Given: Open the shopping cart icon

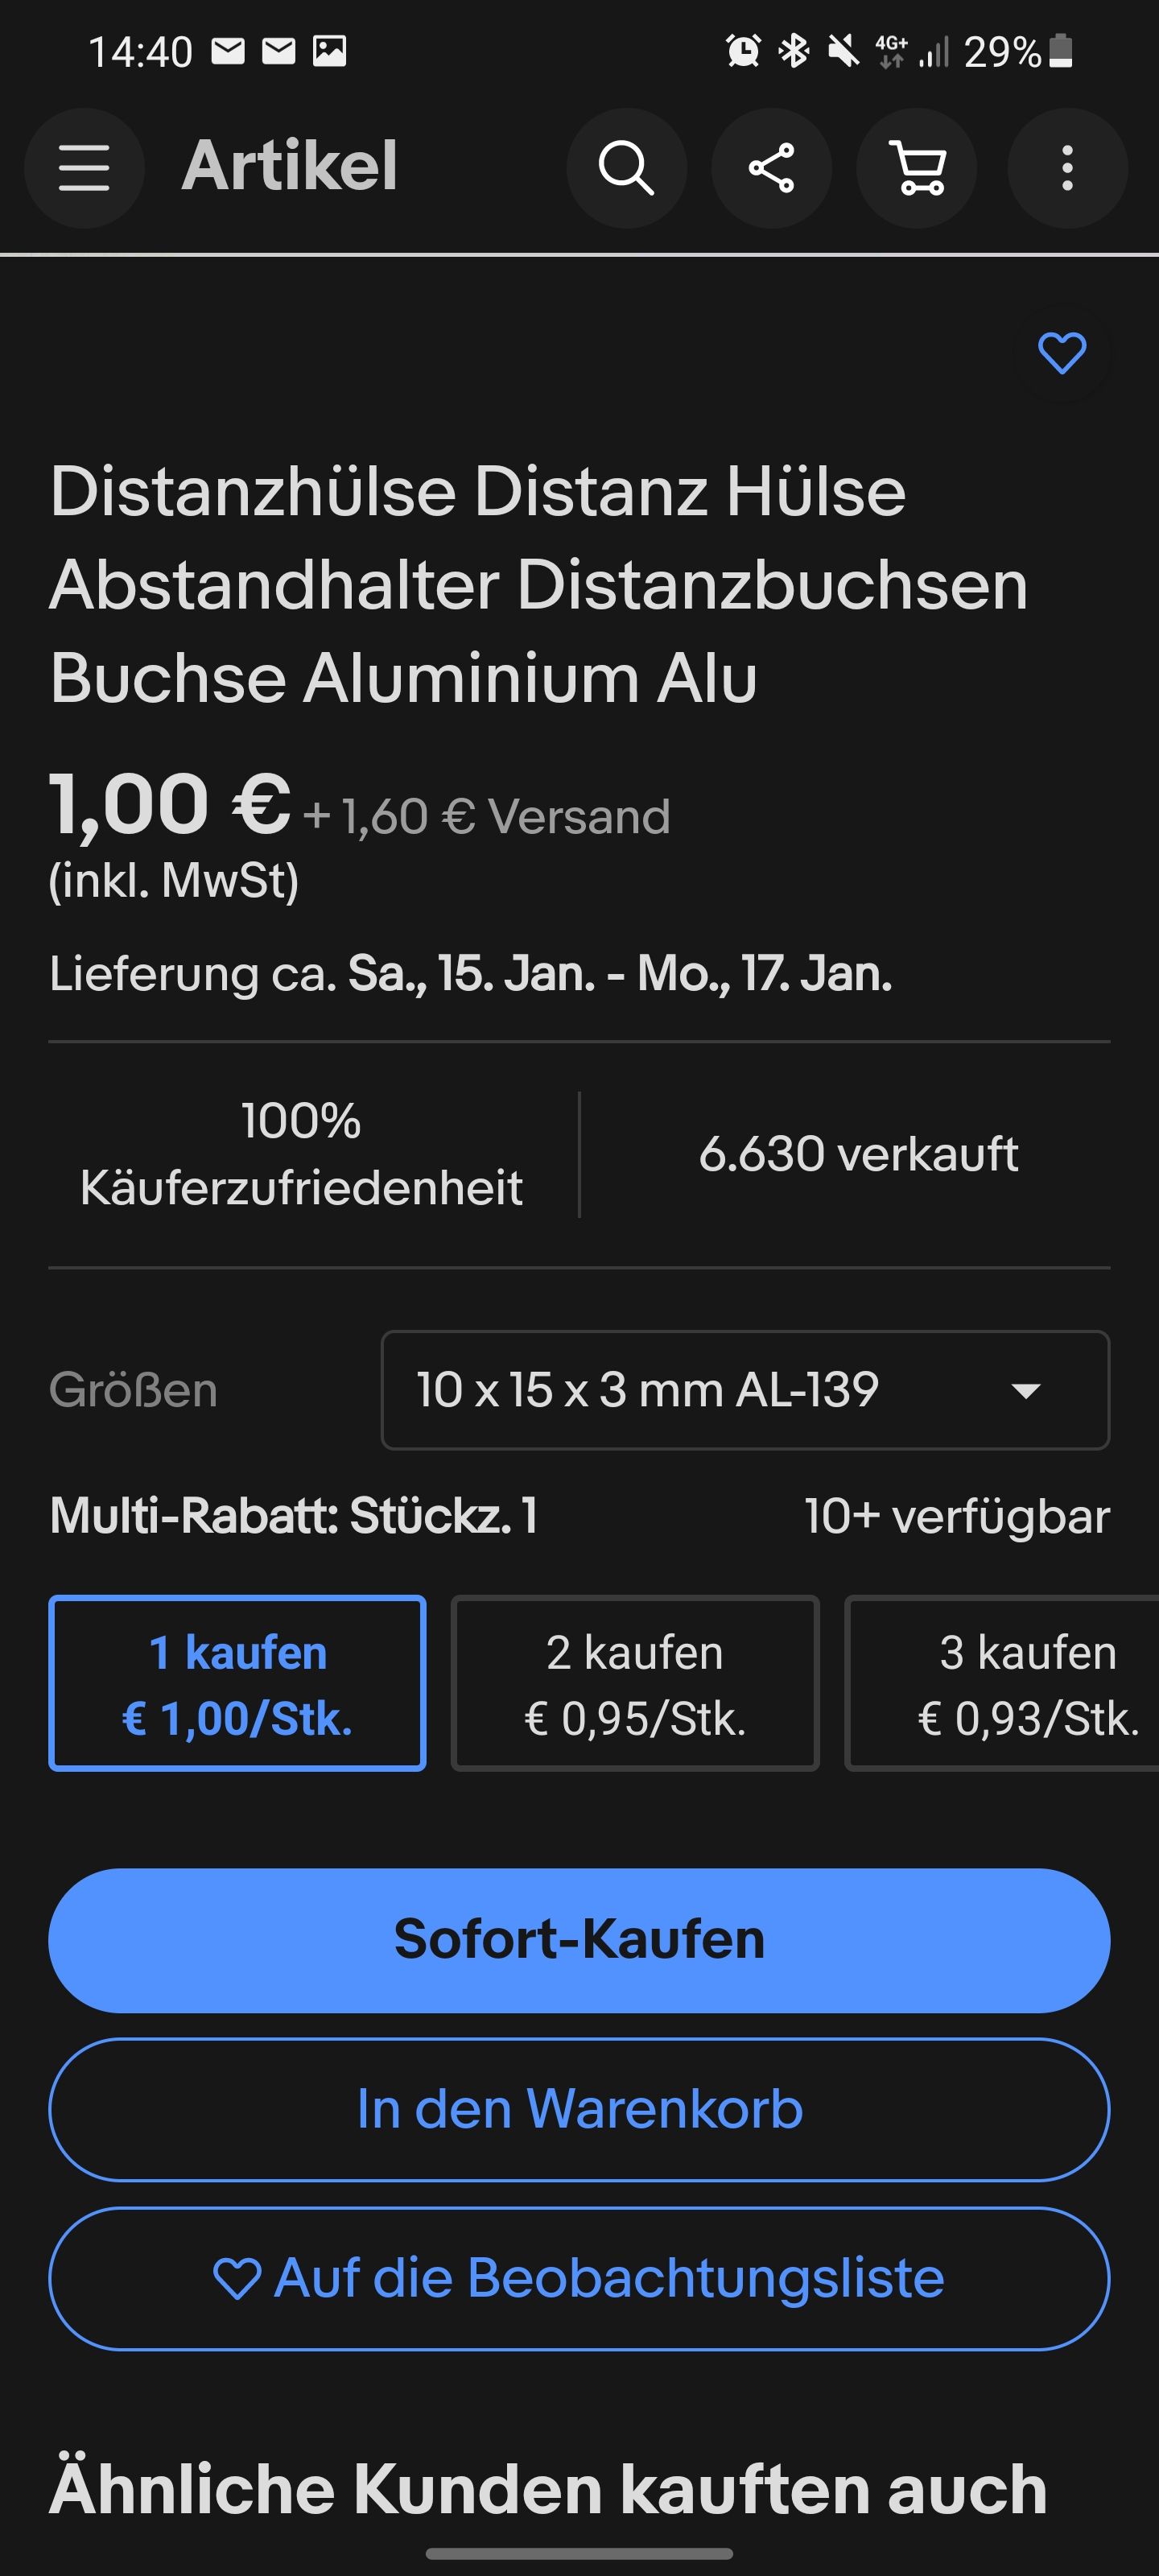Looking at the screenshot, I should [x=917, y=167].
